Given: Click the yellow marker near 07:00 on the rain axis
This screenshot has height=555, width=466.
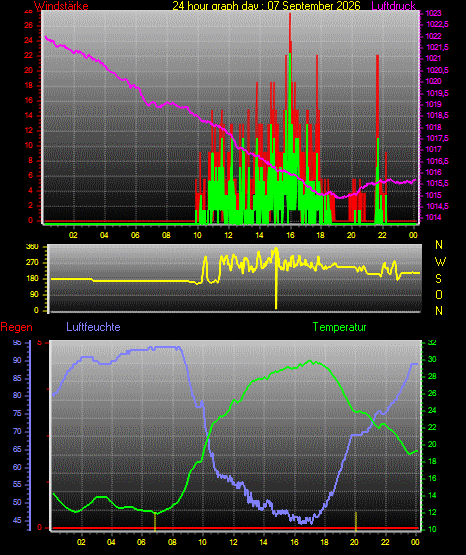Looking at the screenshot, I should point(155,521).
